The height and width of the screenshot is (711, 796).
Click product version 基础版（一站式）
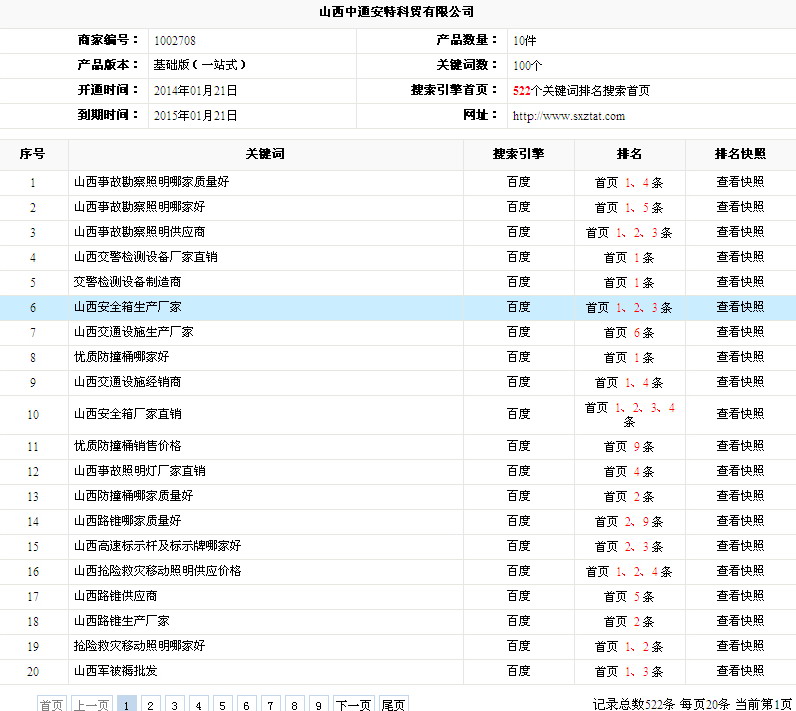(200, 65)
